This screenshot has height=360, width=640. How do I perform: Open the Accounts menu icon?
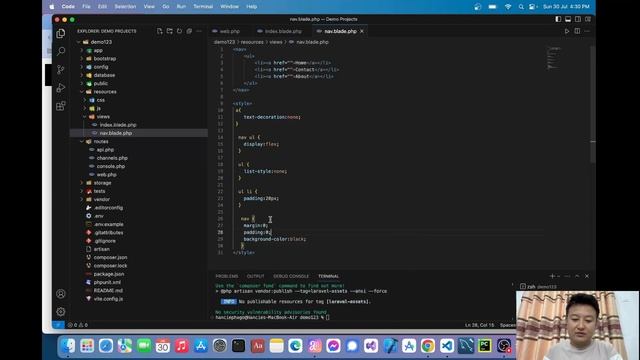pyautogui.click(x=61, y=294)
